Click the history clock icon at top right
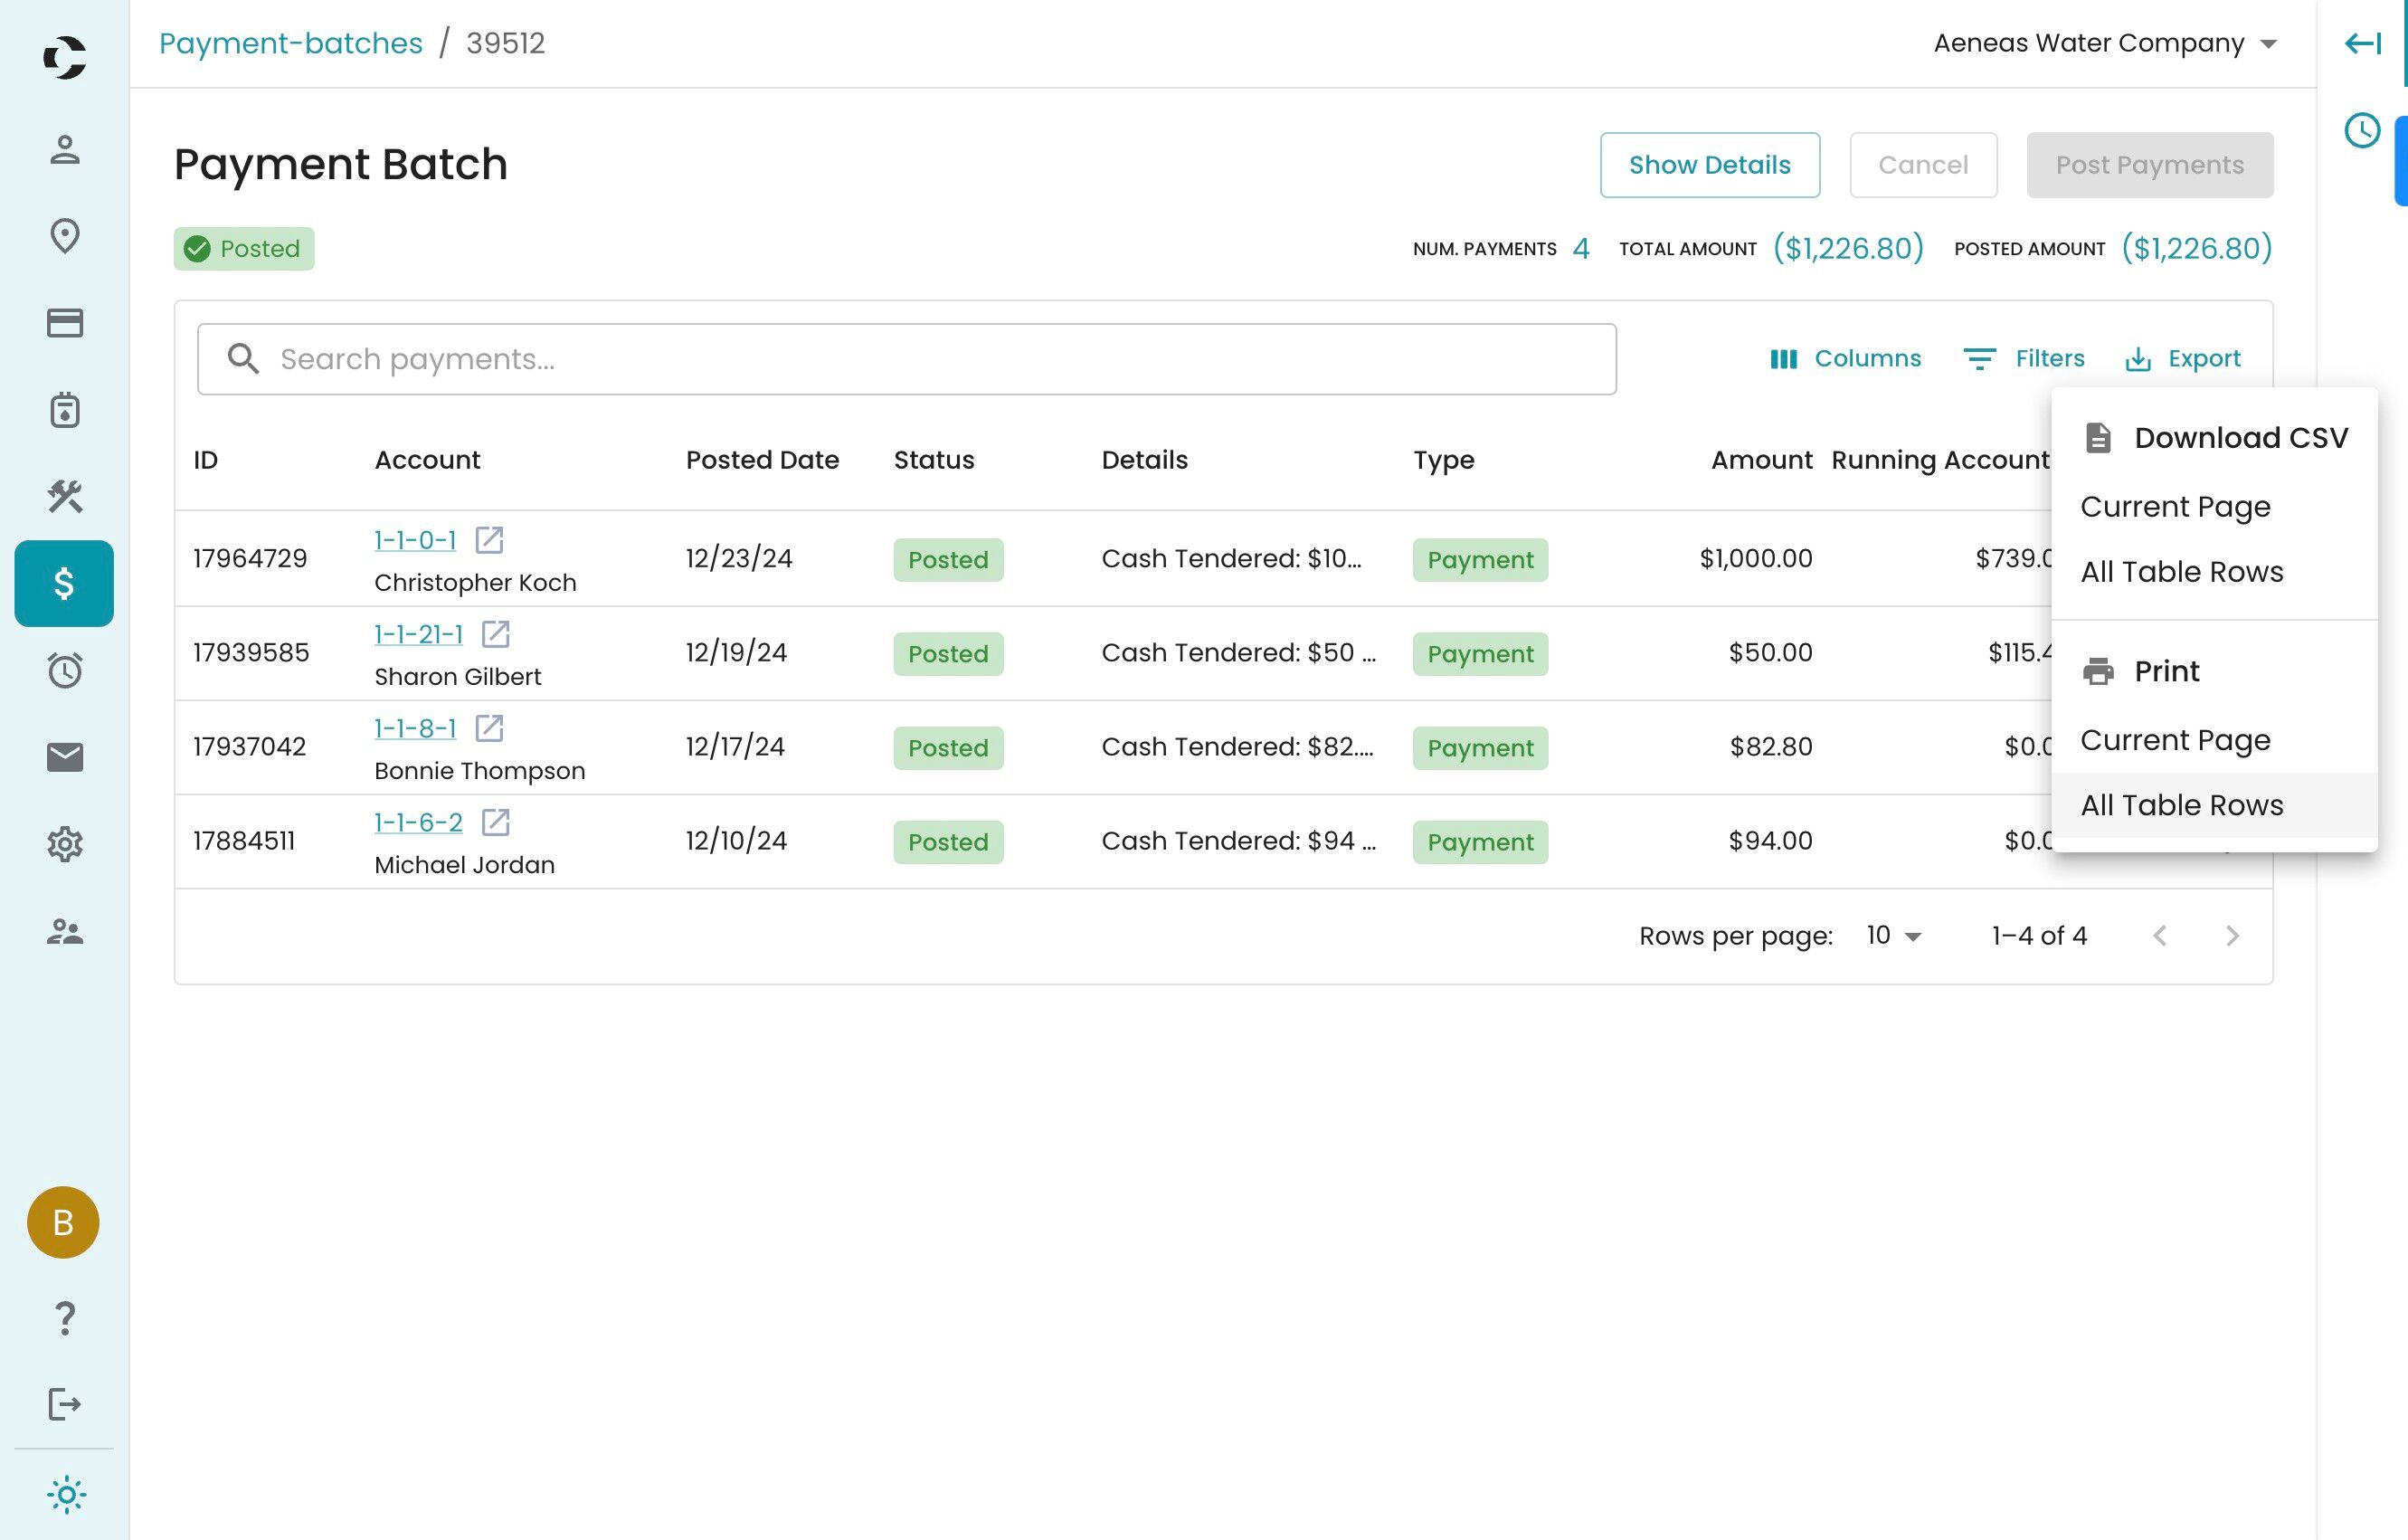 2362,131
